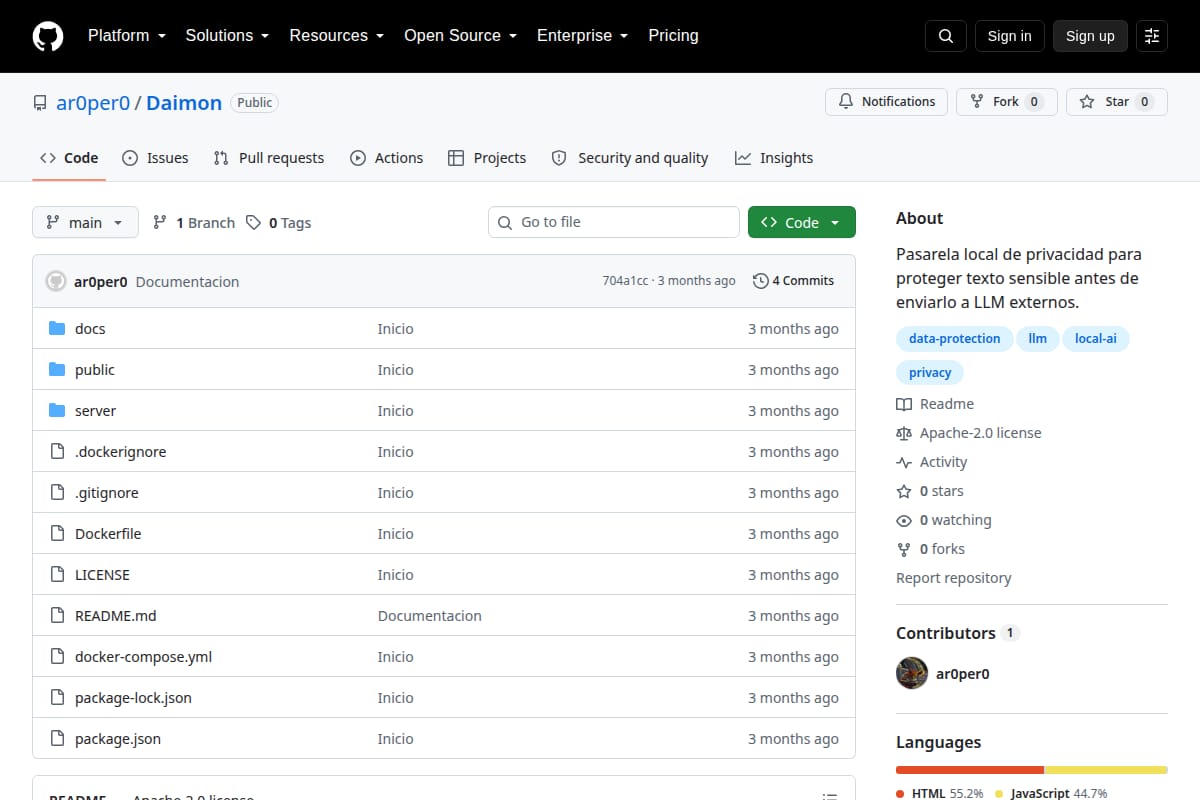The image size is (1200, 800).
Task: Open the Security and quality tab
Action: (x=630, y=158)
